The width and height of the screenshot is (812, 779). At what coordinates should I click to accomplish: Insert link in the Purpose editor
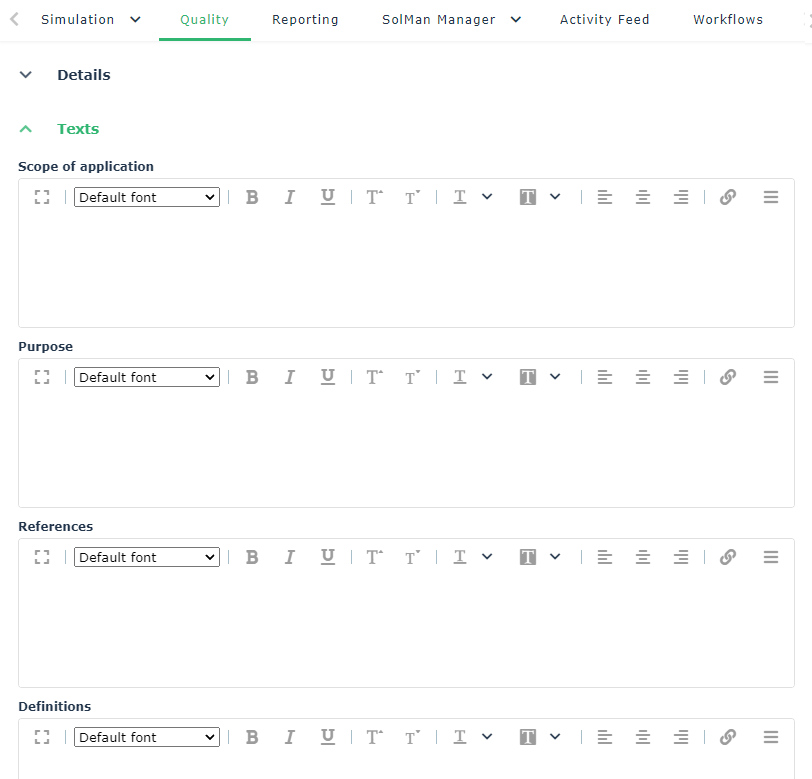[x=728, y=377]
